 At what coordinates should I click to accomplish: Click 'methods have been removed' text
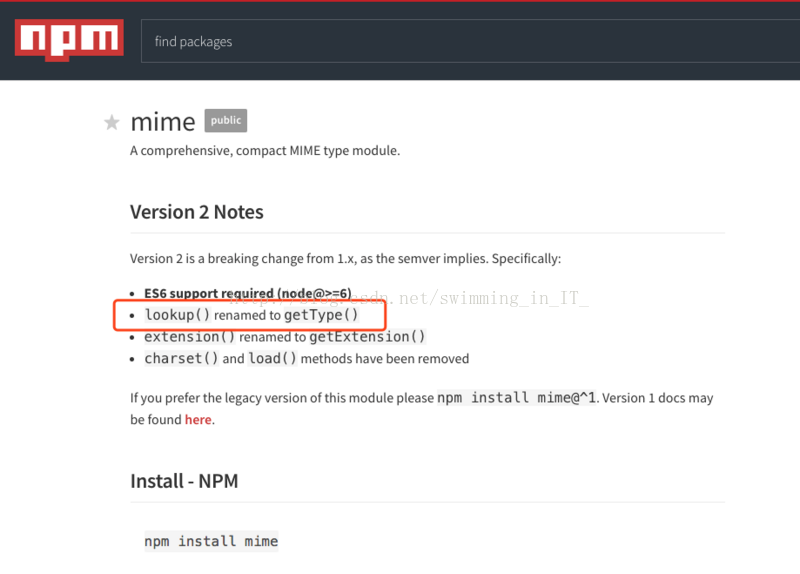[384, 358]
